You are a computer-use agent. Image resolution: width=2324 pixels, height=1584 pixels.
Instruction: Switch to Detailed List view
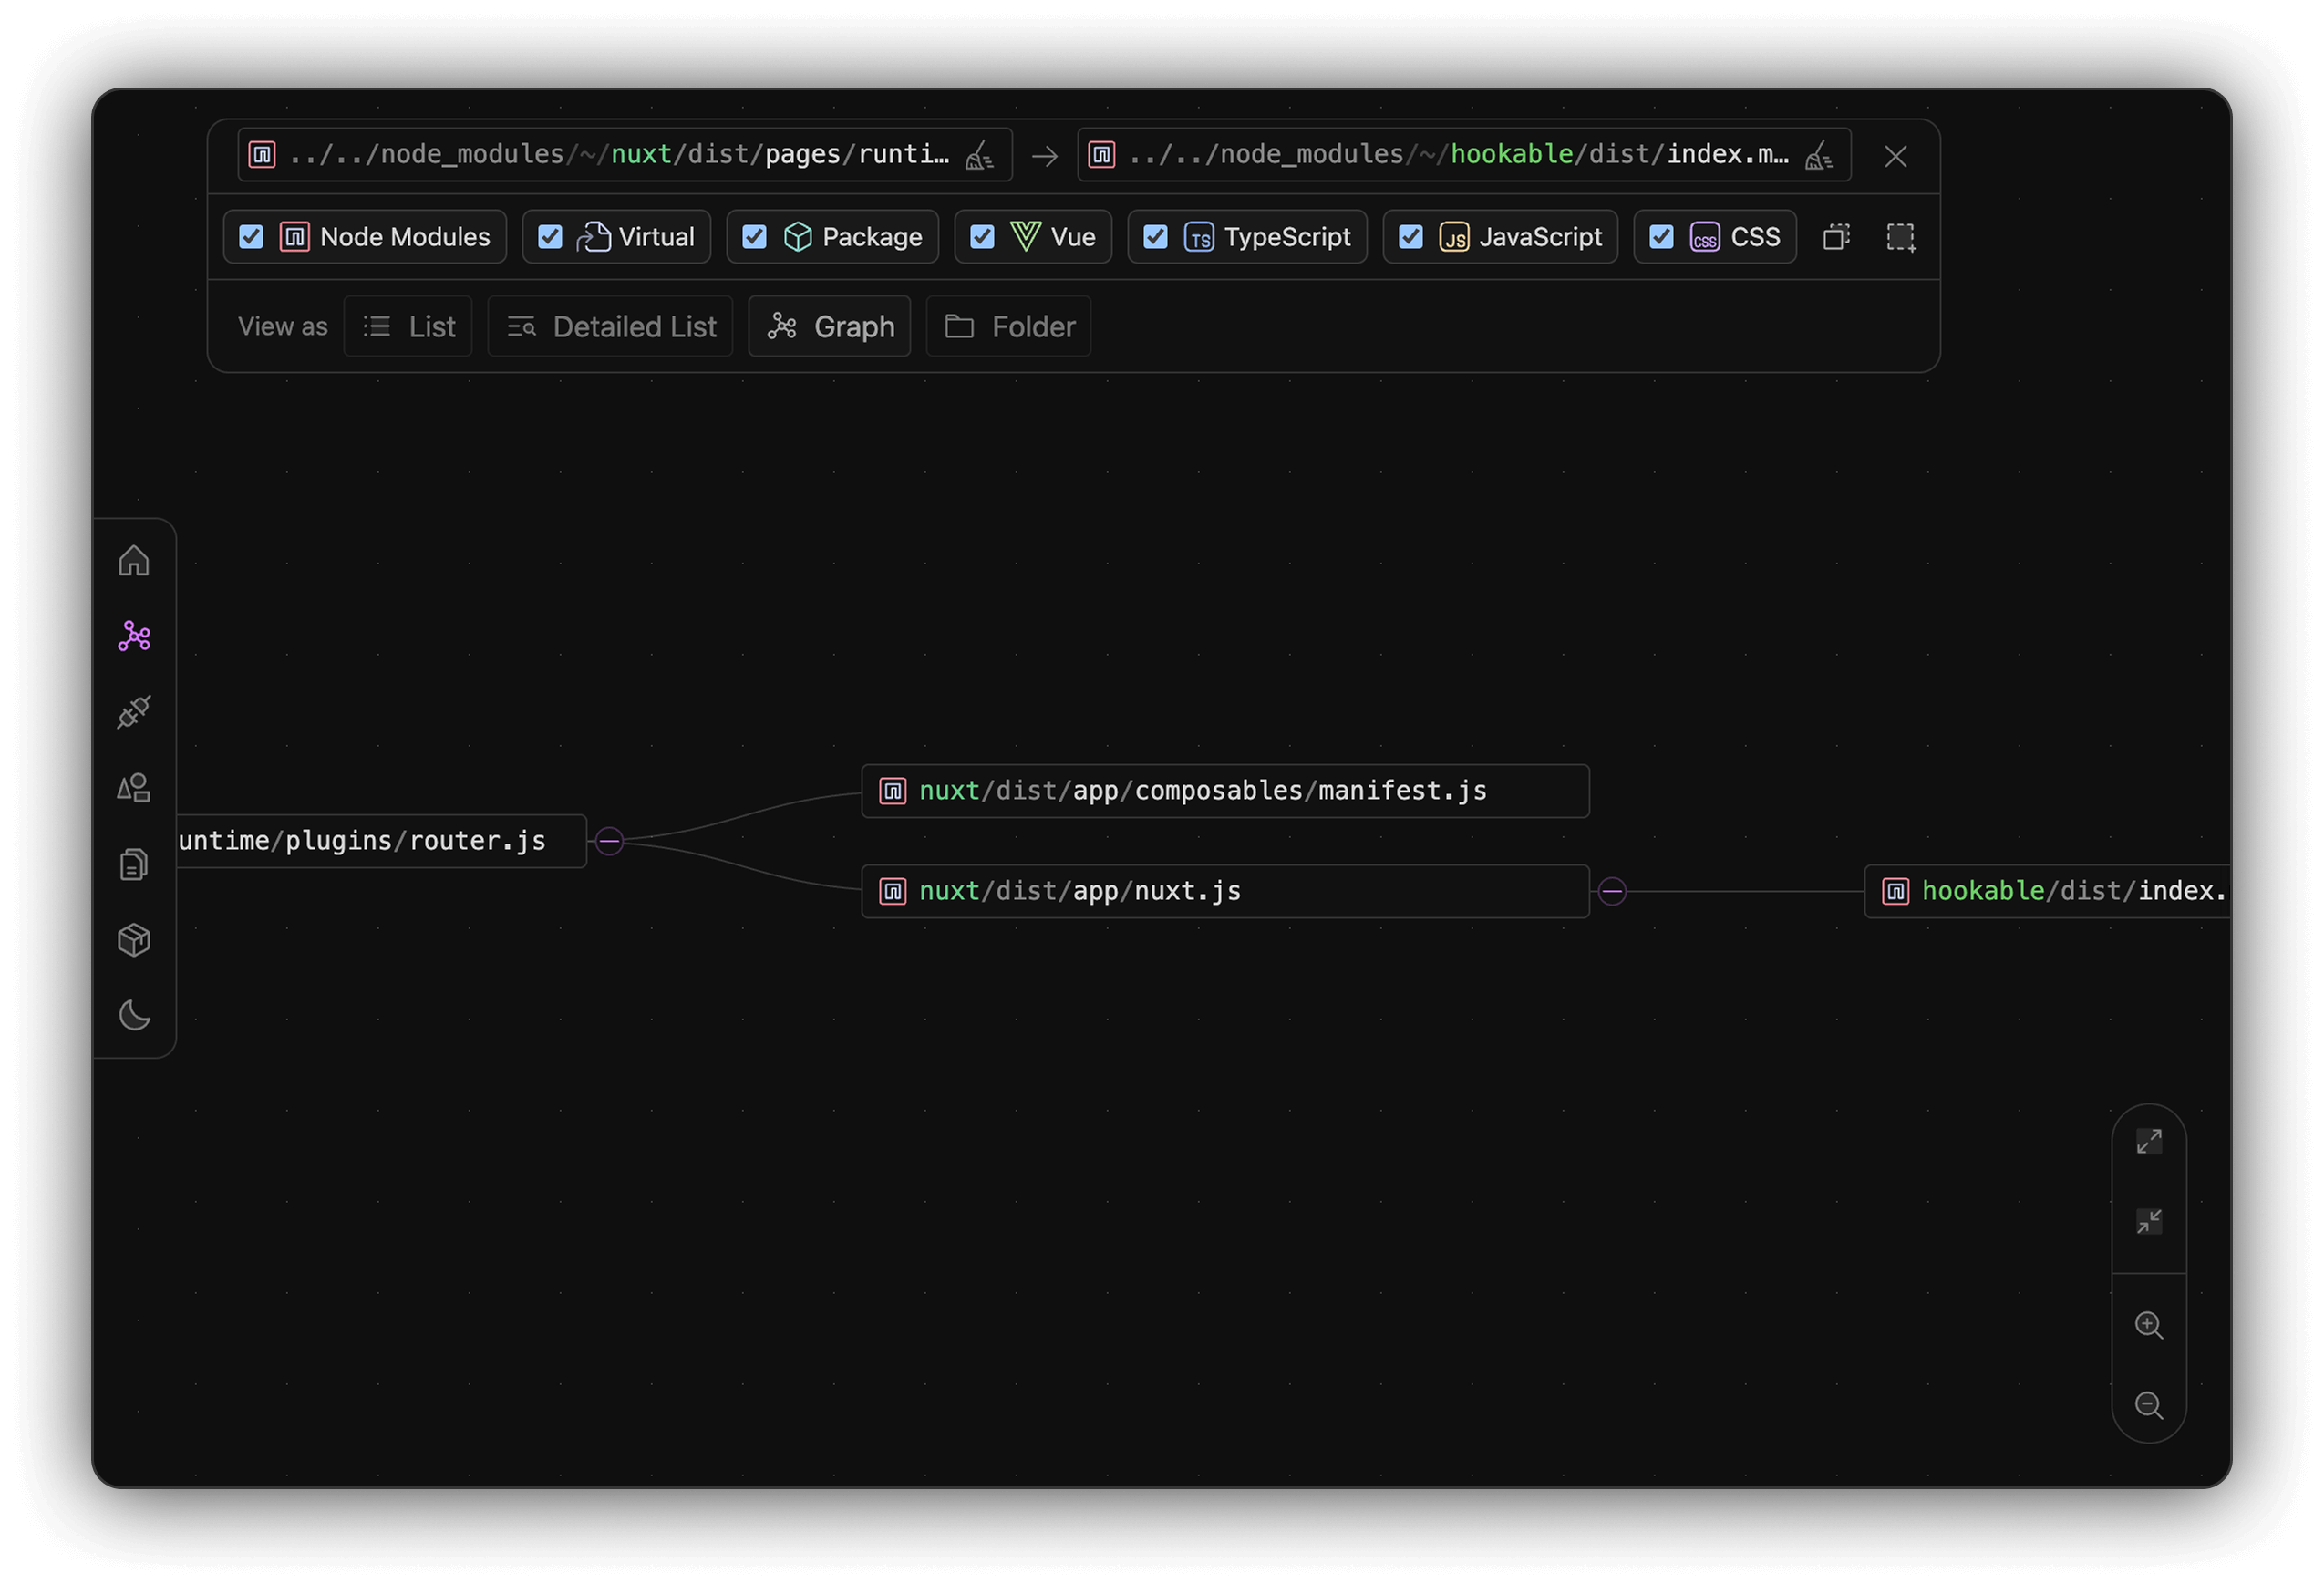point(610,326)
